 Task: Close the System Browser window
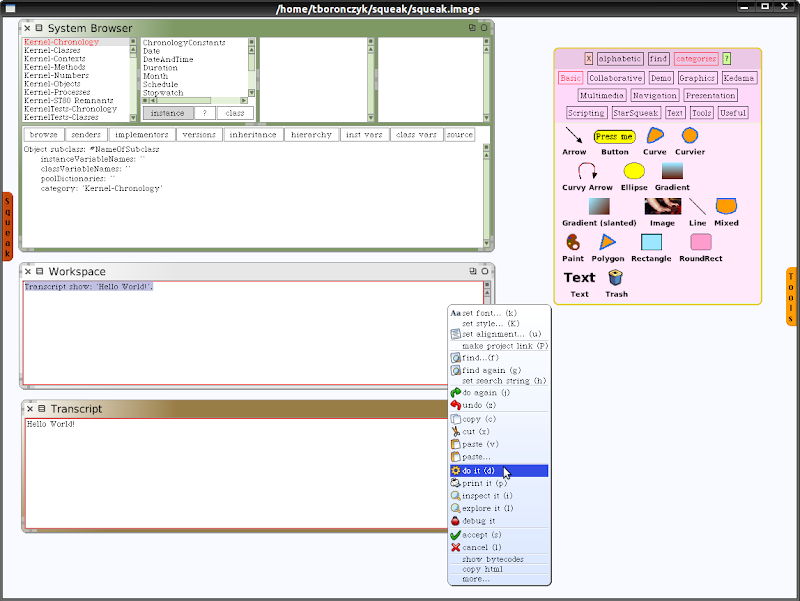pyautogui.click(x=27, y=28)
